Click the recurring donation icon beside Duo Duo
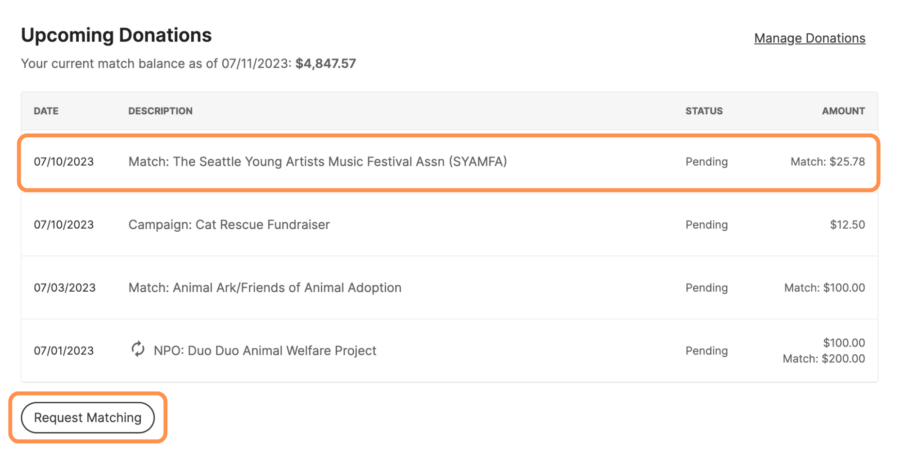Screen dimensions: 900x450 point(138,349)
